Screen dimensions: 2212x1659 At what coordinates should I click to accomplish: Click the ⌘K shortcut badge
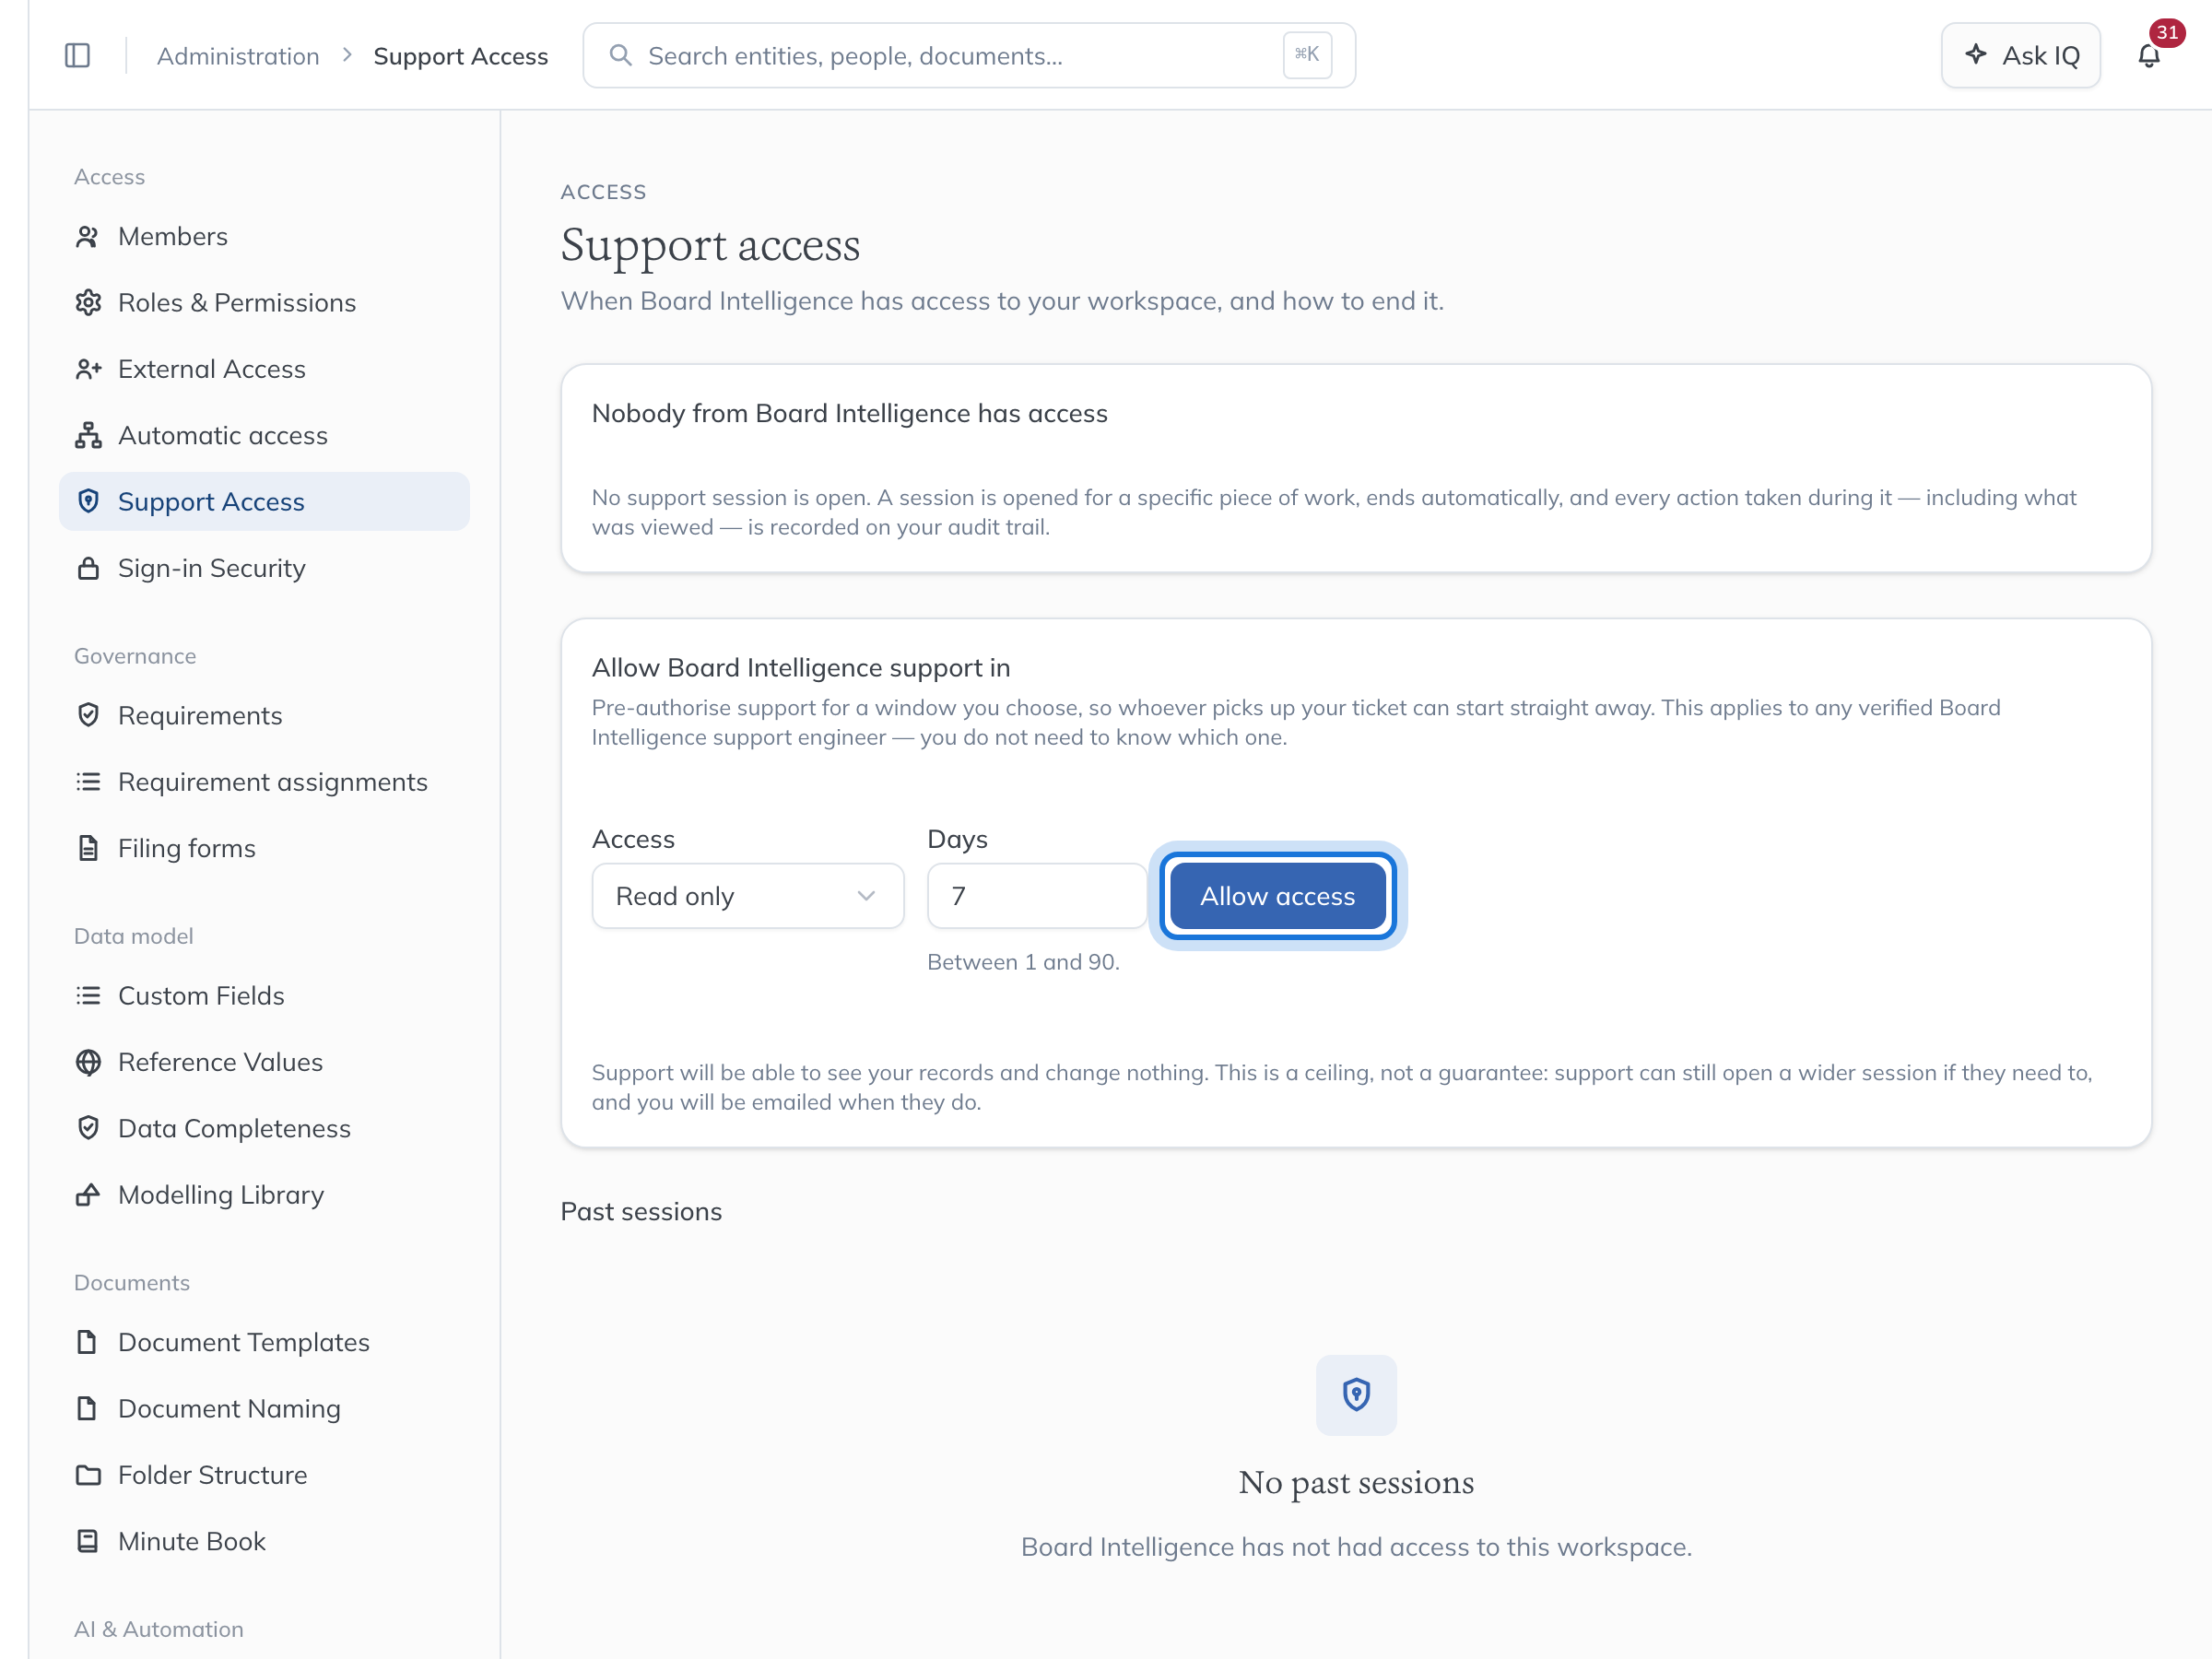click(x=1307, y=55)
